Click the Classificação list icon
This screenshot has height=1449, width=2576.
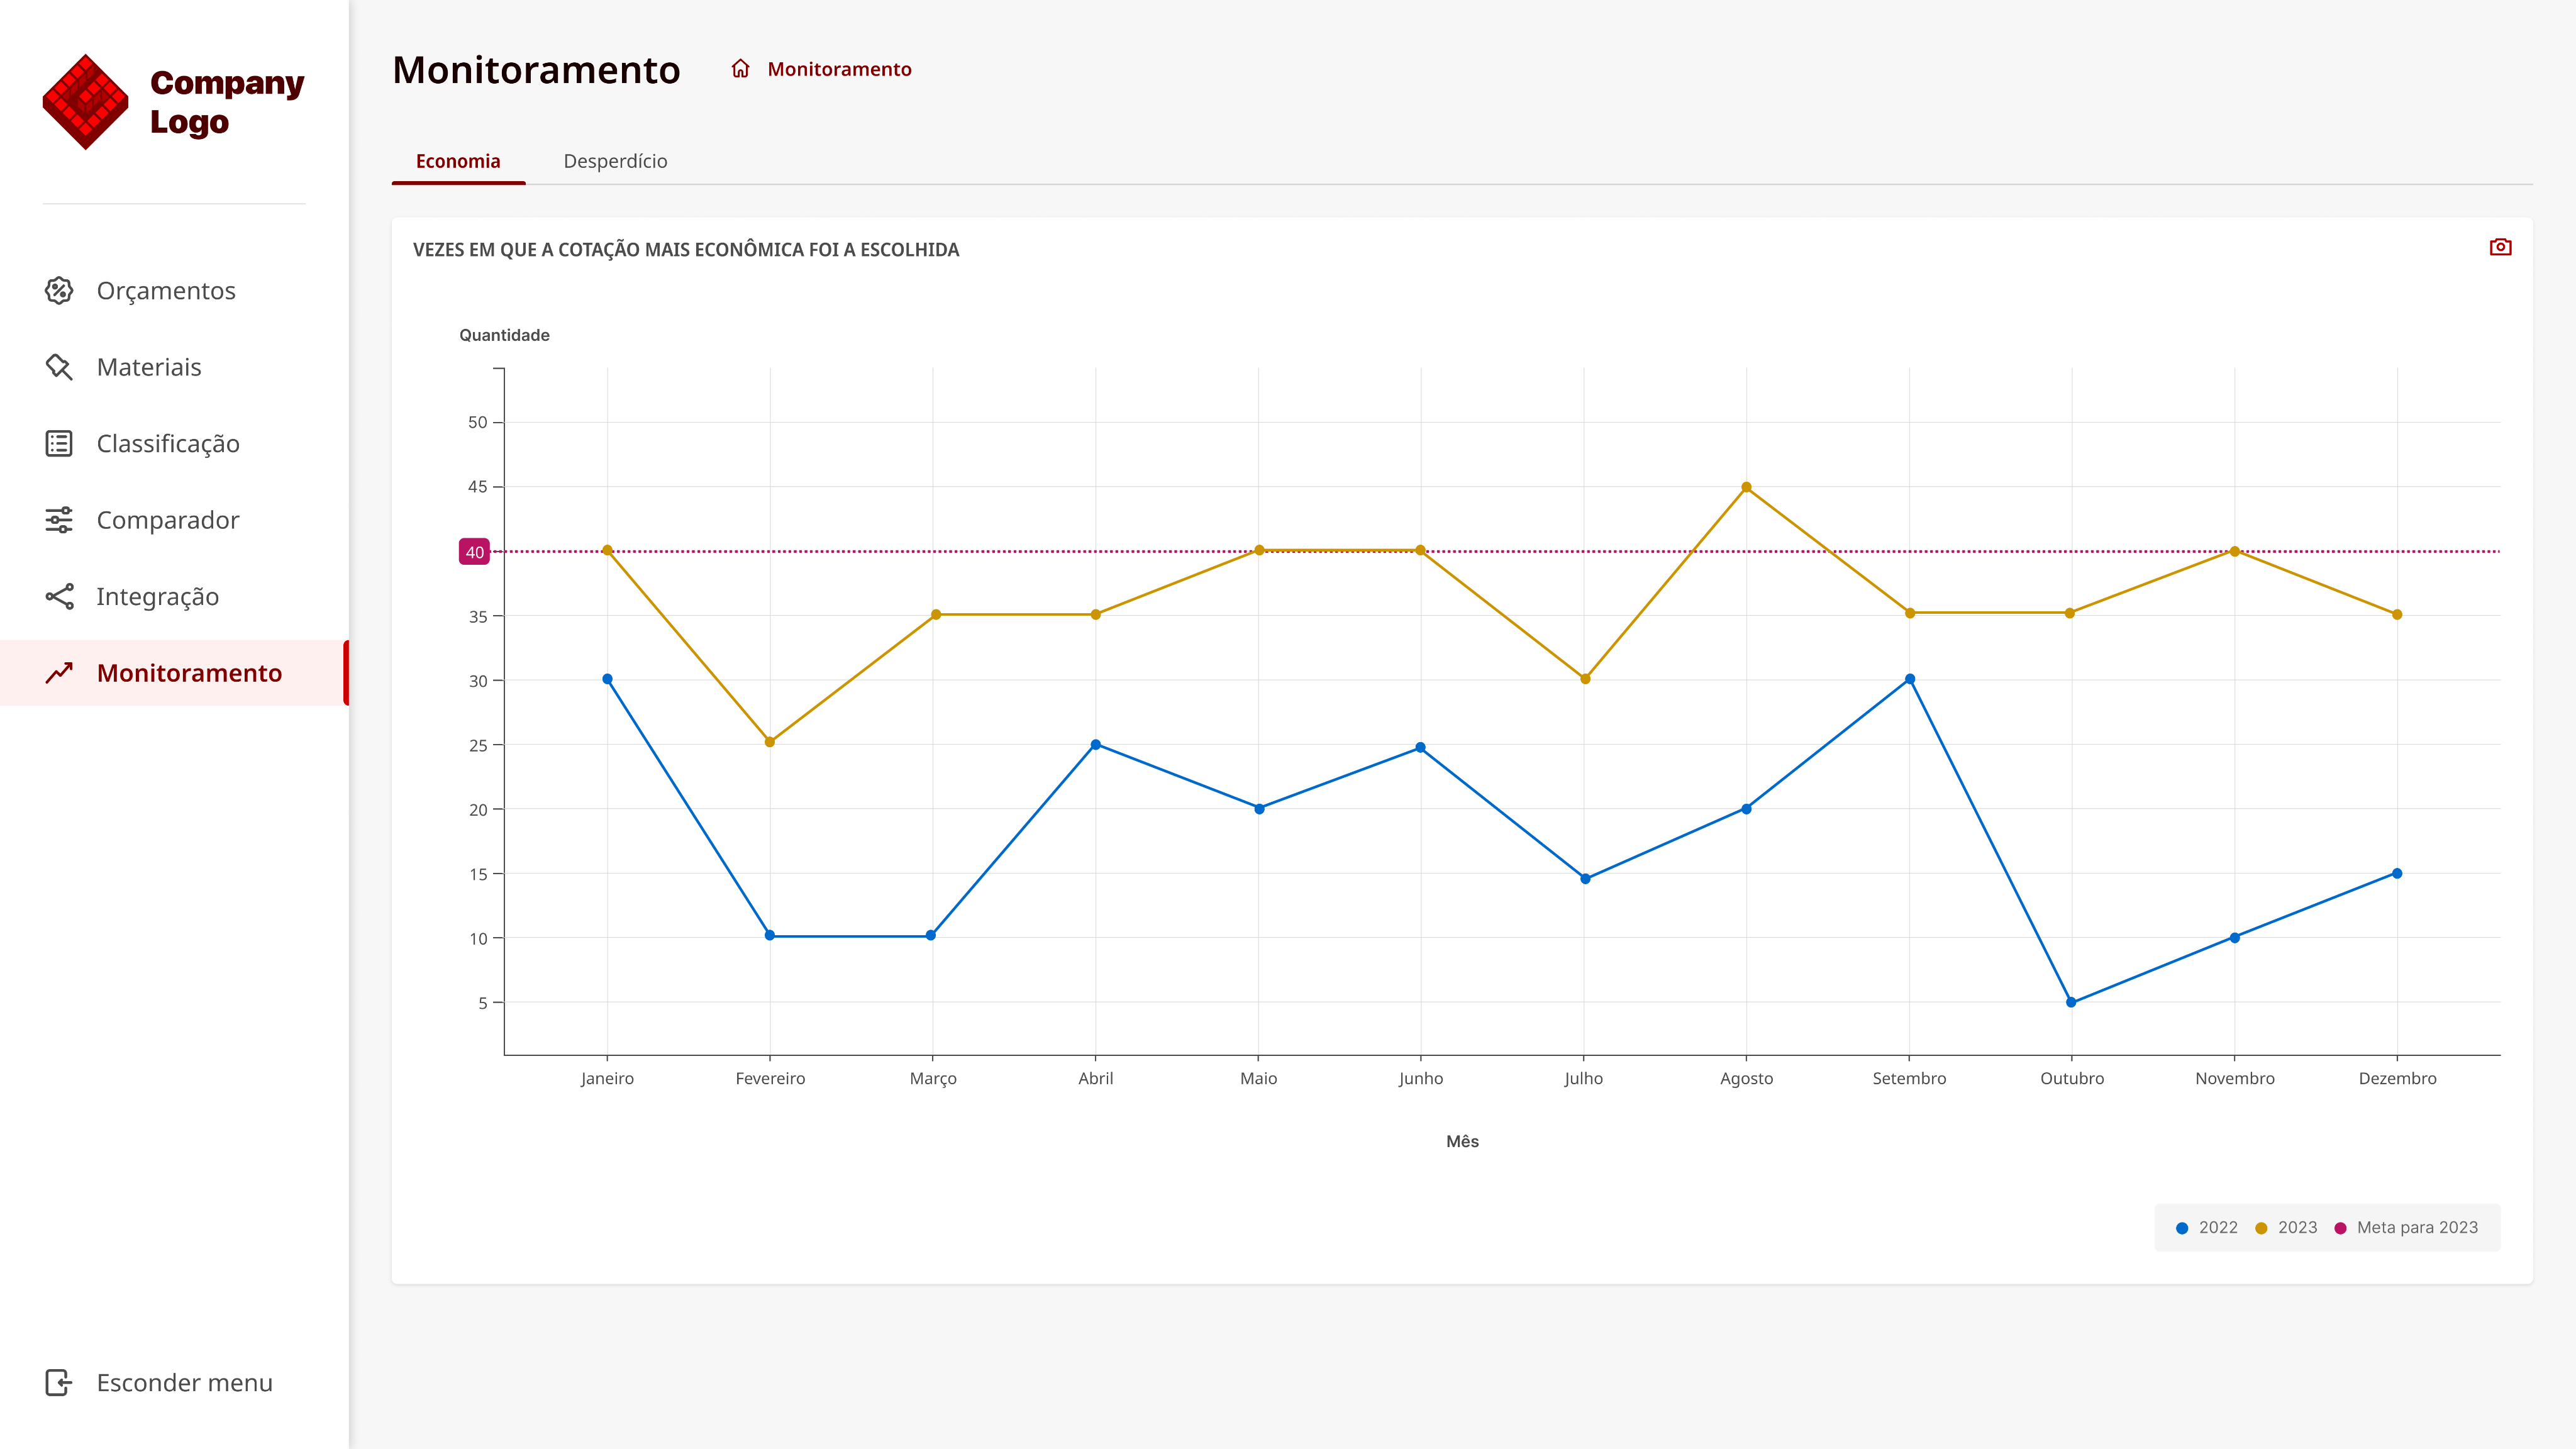click(x=59, y=444)
